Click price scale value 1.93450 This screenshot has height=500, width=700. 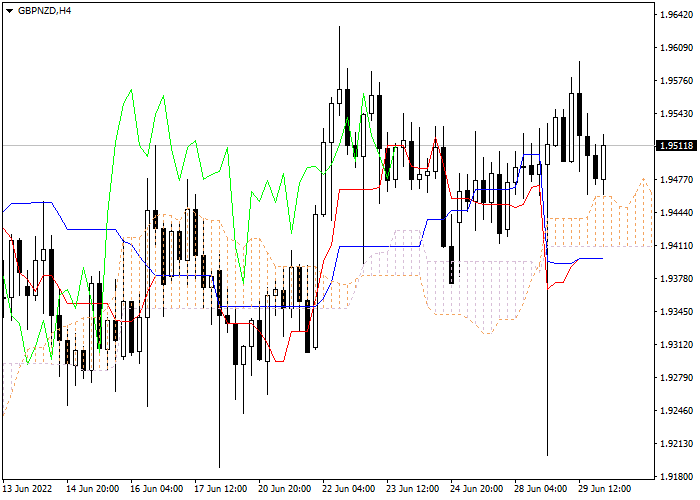pyautogui.click(x=676, y=312)
